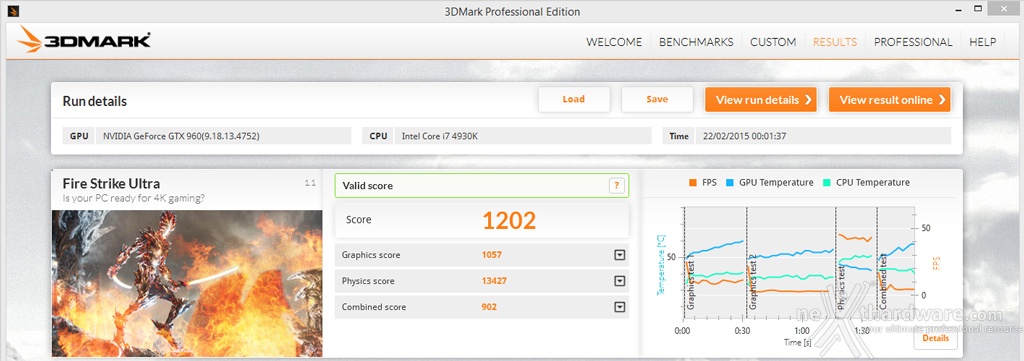Open the CUSTOM tab
This screenshot has width=1024, height=361.
point(773,42)
